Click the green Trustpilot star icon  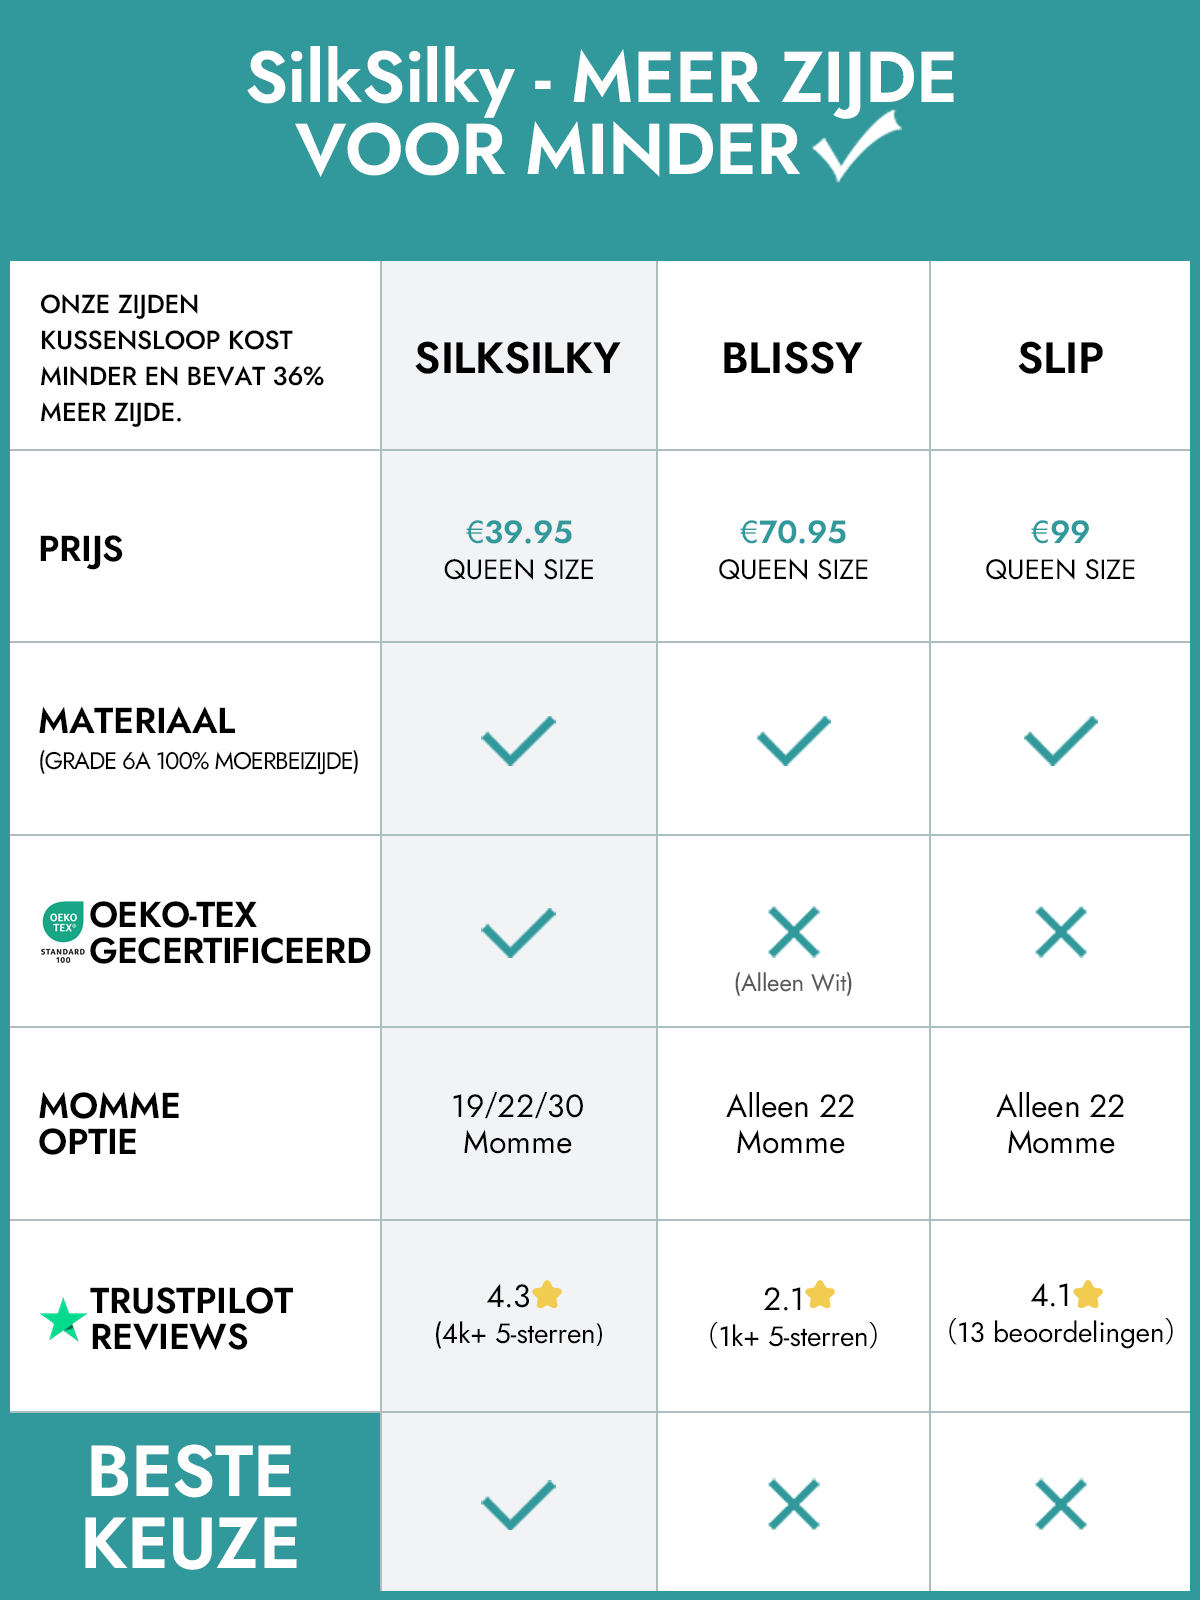63,1320
